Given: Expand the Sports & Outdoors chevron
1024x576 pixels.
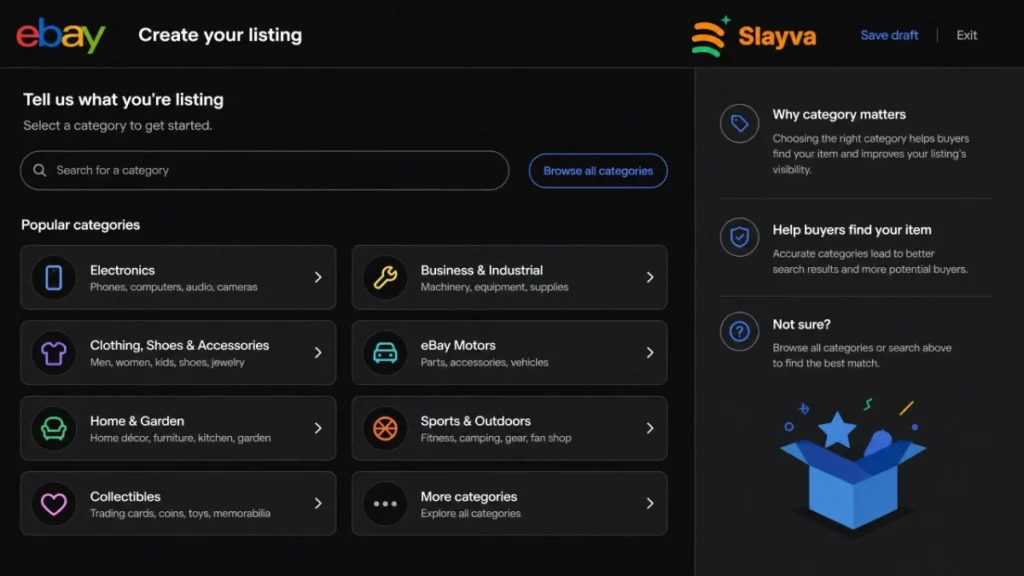Looking at the screenshot, I should 650,428.
